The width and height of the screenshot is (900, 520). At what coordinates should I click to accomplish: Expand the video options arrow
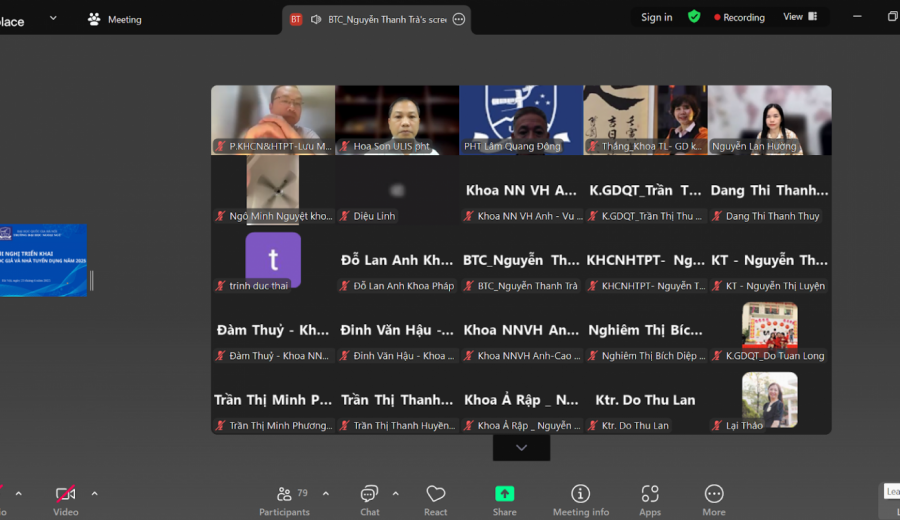95,494
